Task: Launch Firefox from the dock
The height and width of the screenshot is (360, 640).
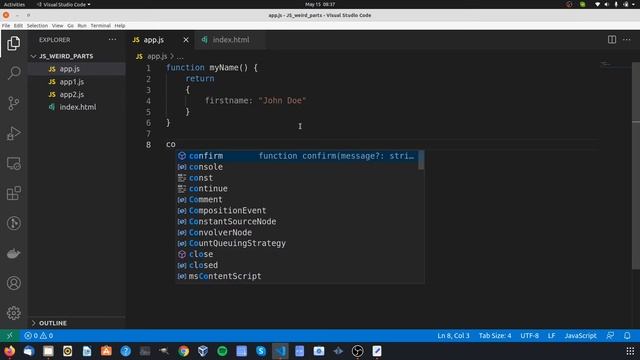Action: point(9,351)
